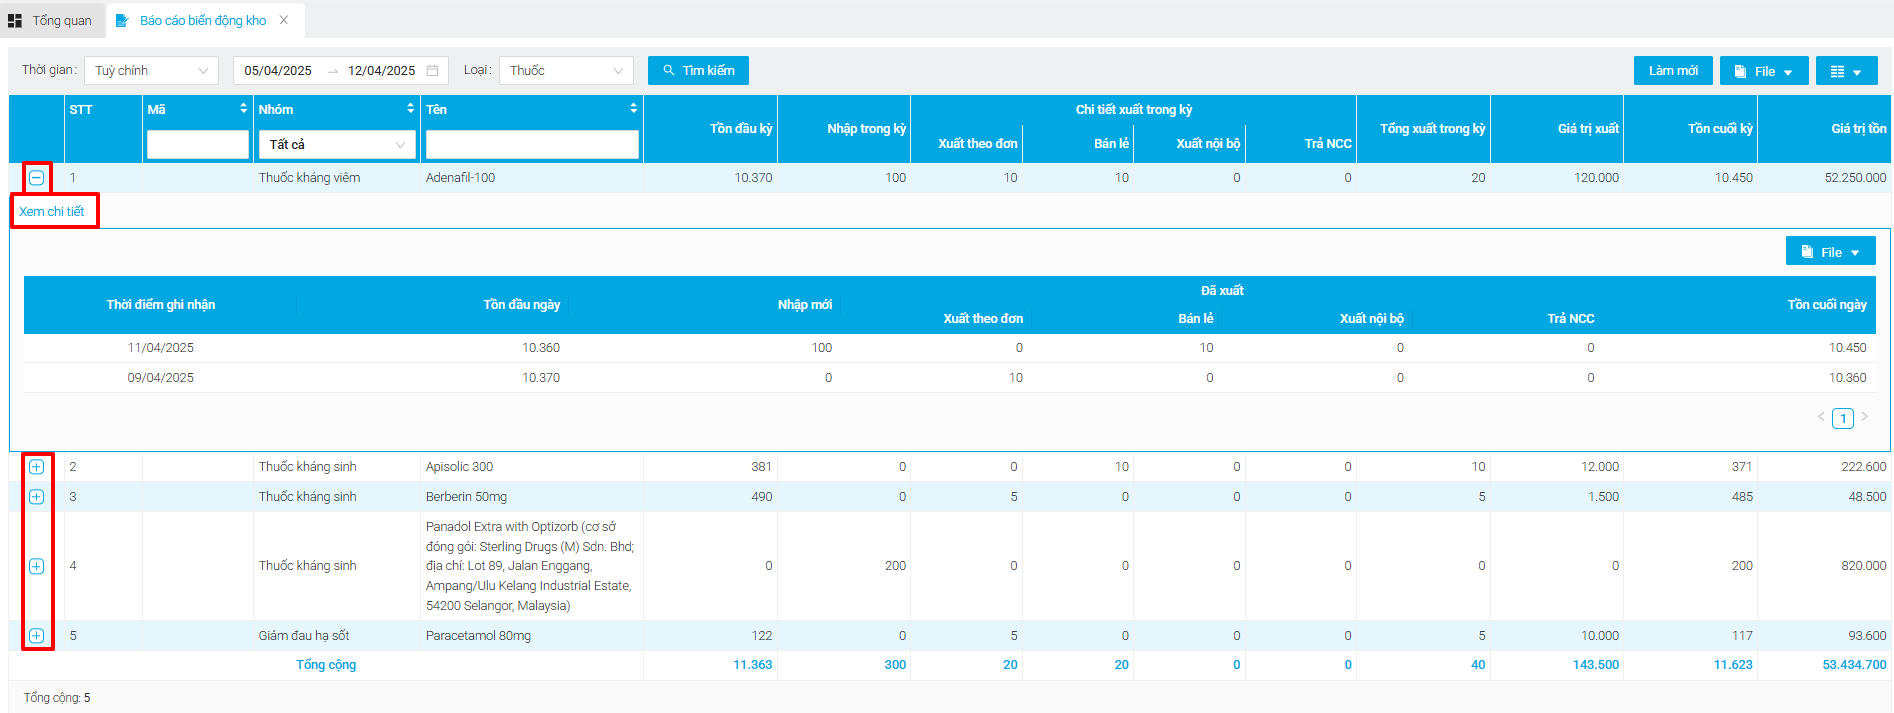Viewport: 1894px width, 713px height.
Task: Click the Thời điểm ghi nhận header
Action: (161, 305)
